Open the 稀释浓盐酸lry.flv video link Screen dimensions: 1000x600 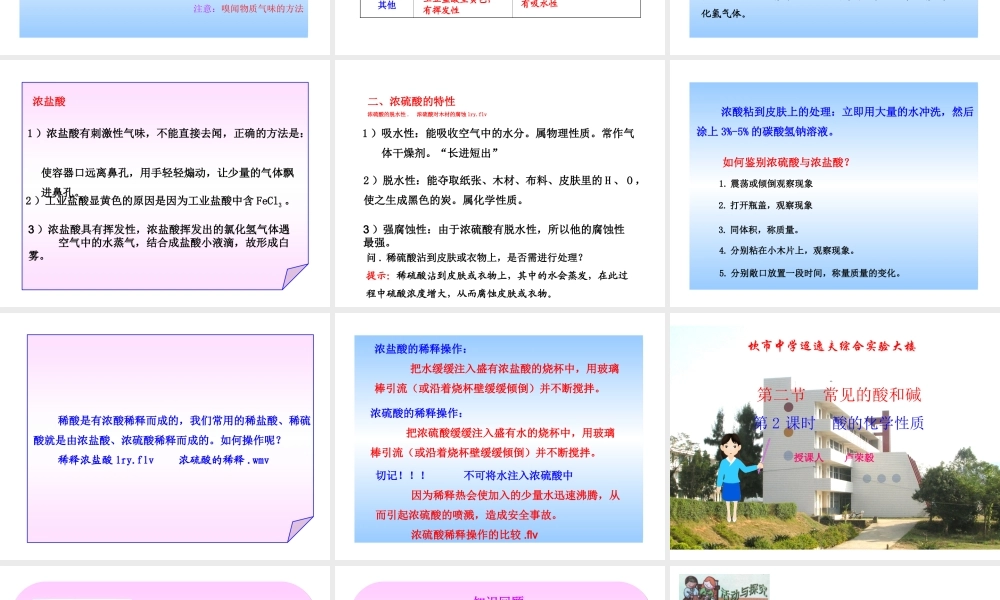tap(105, 460)
